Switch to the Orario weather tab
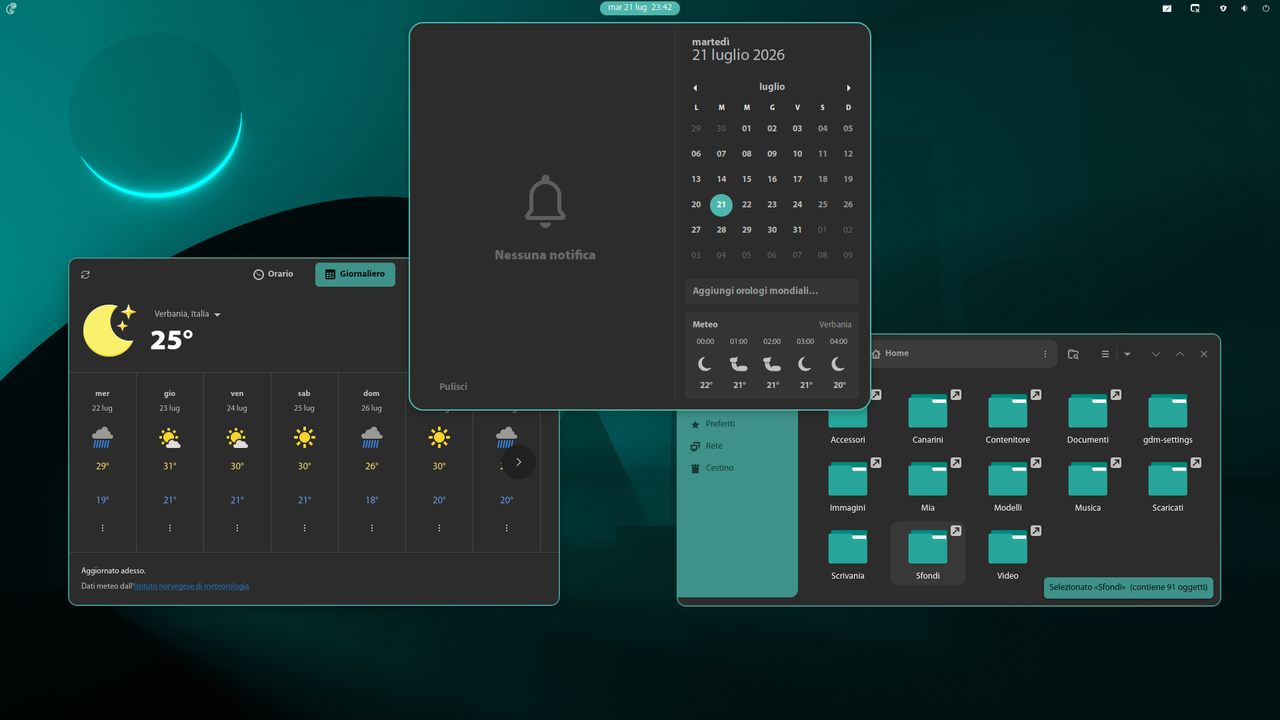 click(x=274, y=274)
